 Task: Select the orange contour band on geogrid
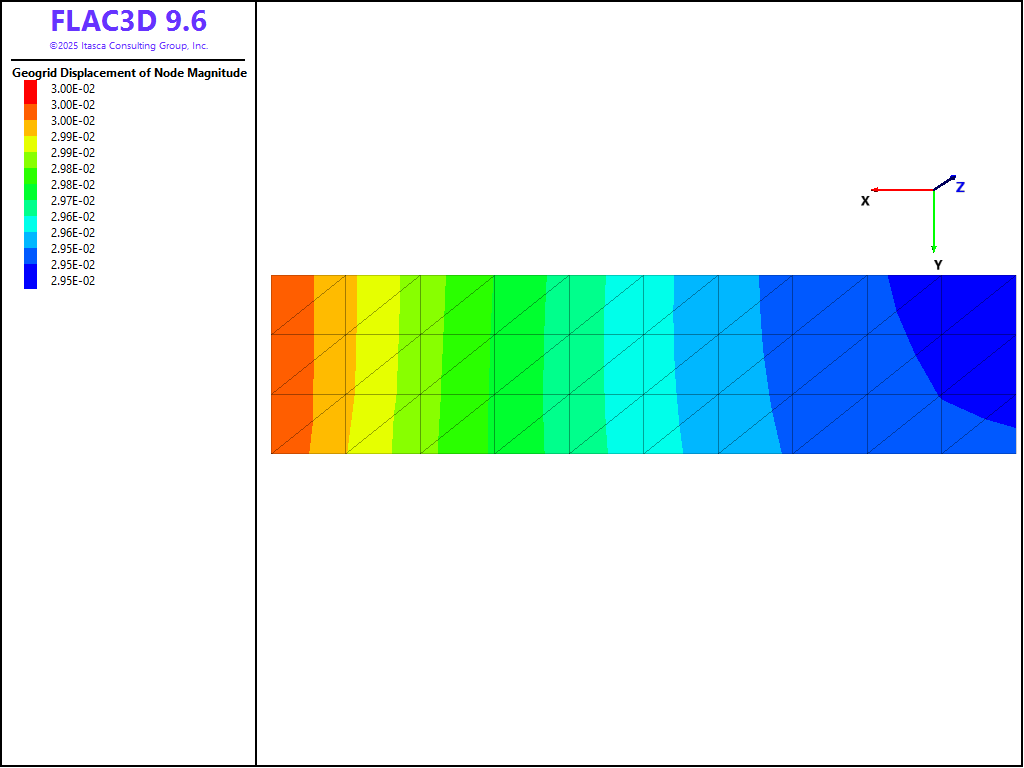291,364
